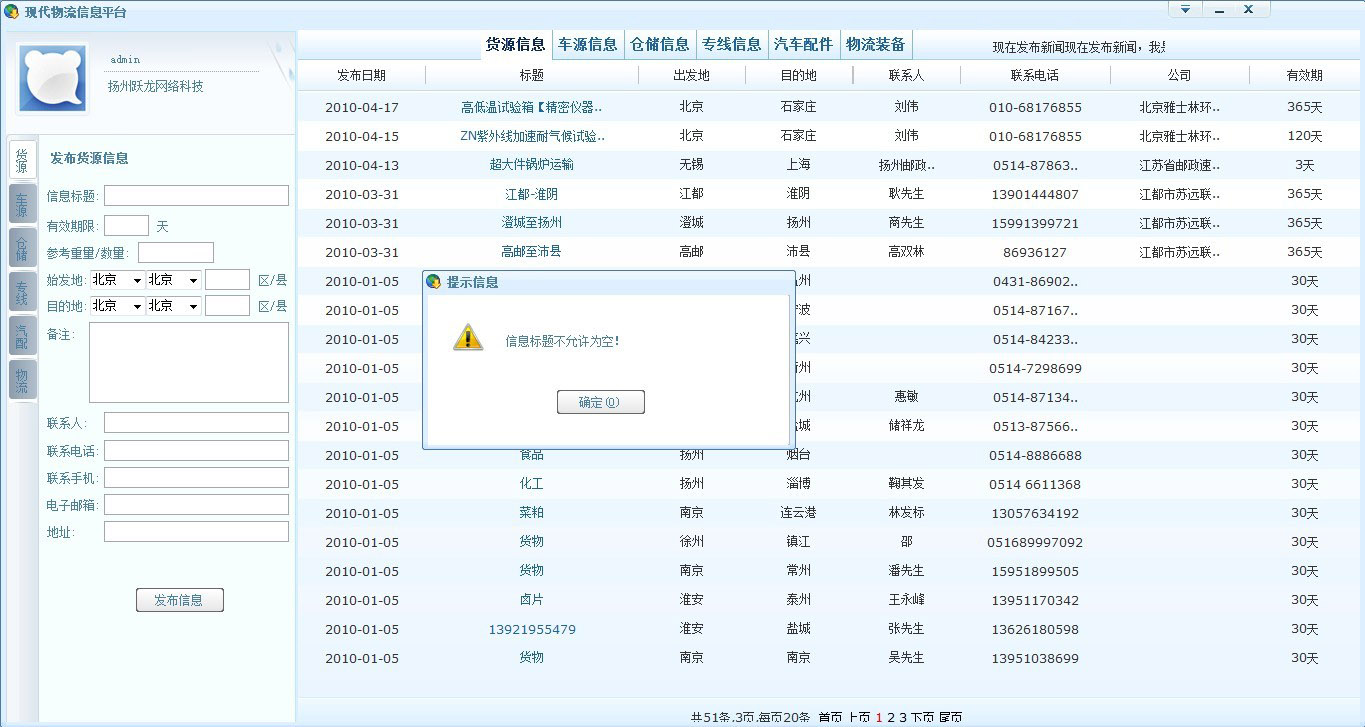1365x727 pixels.
Task: Open the 13921955479 listing title
Action: coord(532,629)
